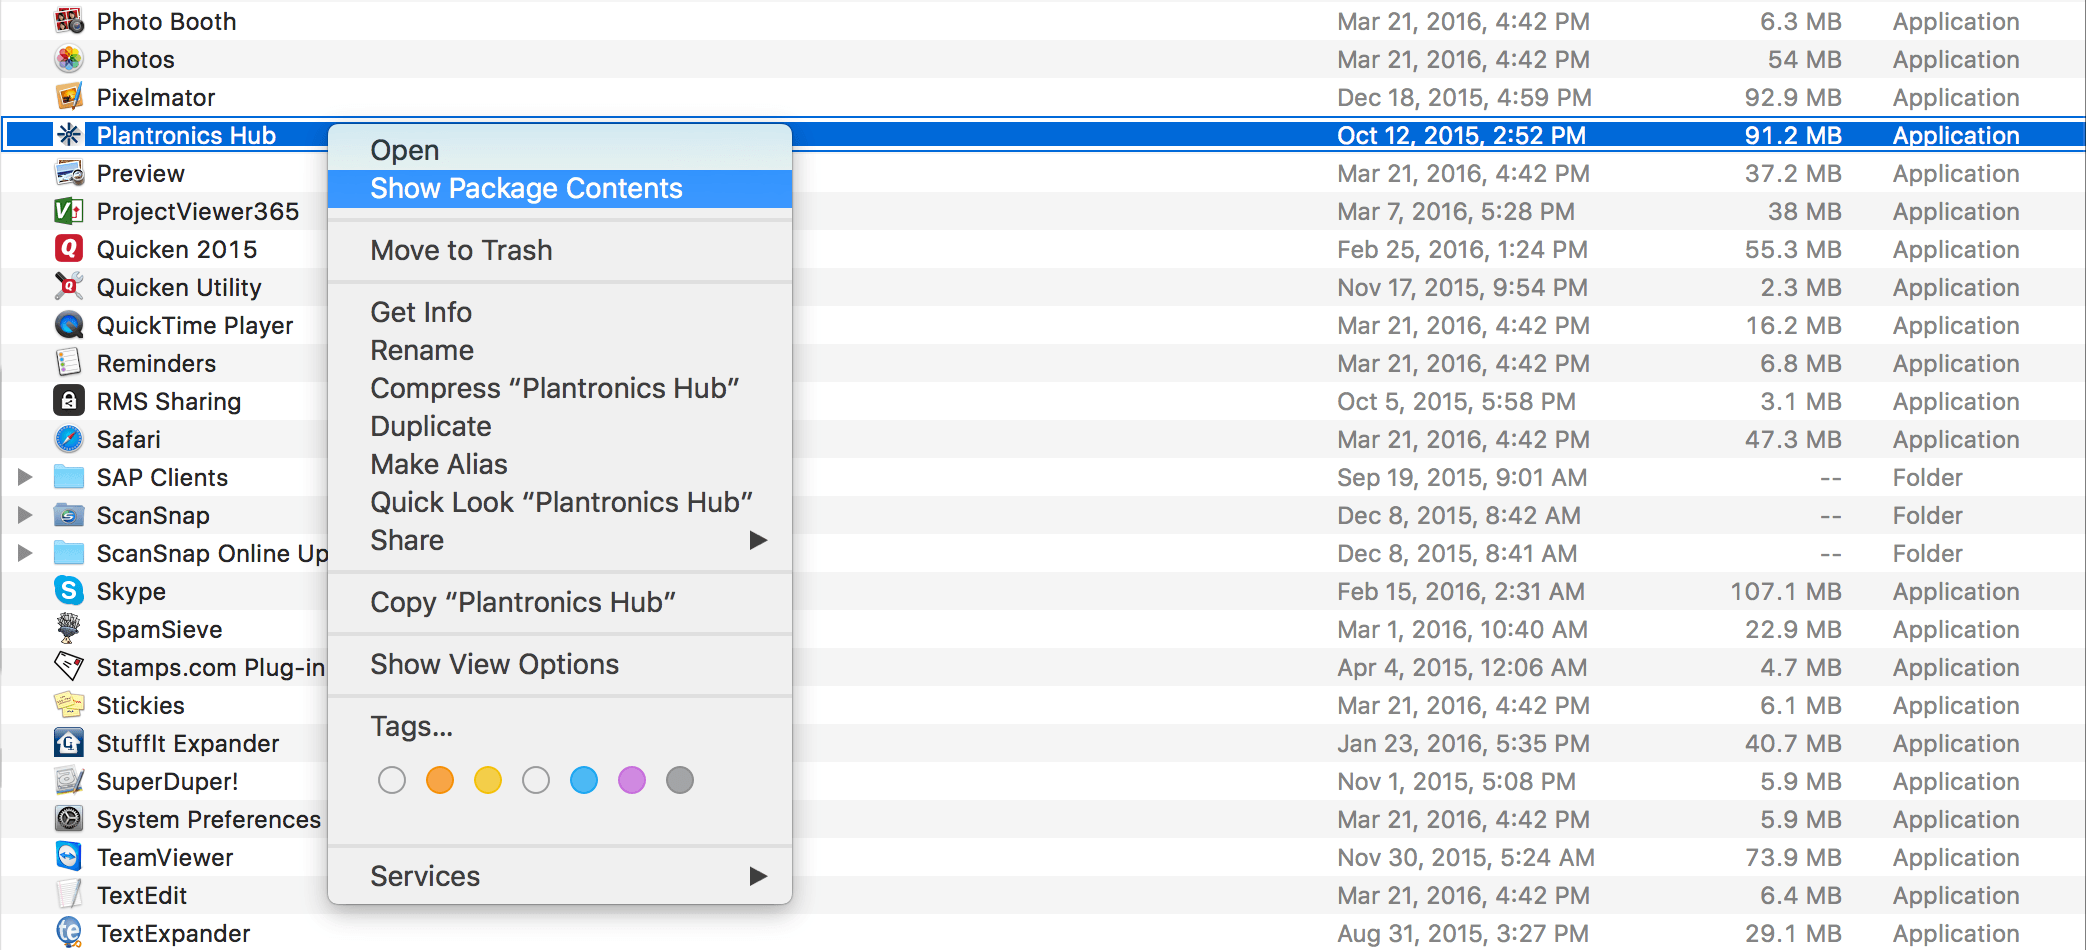Click the Preview app icon
The image size is (2086, 950).
pyautogui.click(x=69, y=173)
